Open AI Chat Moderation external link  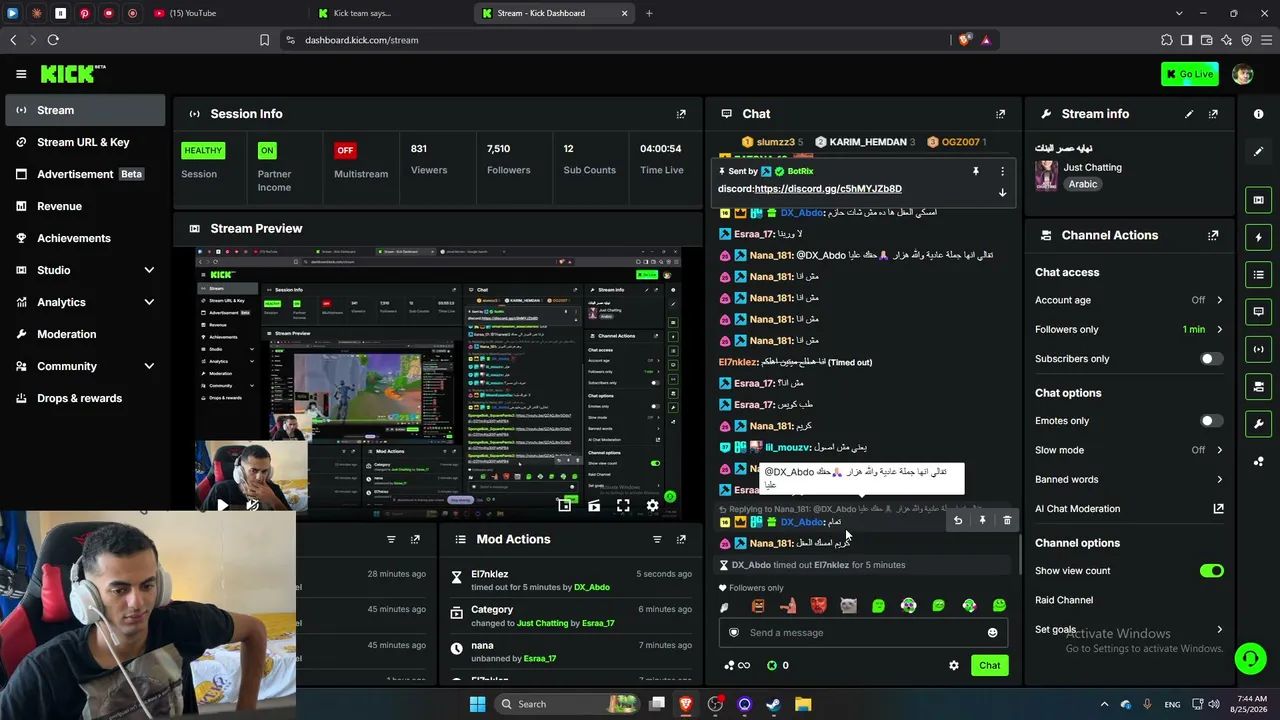pos(1218,509)
